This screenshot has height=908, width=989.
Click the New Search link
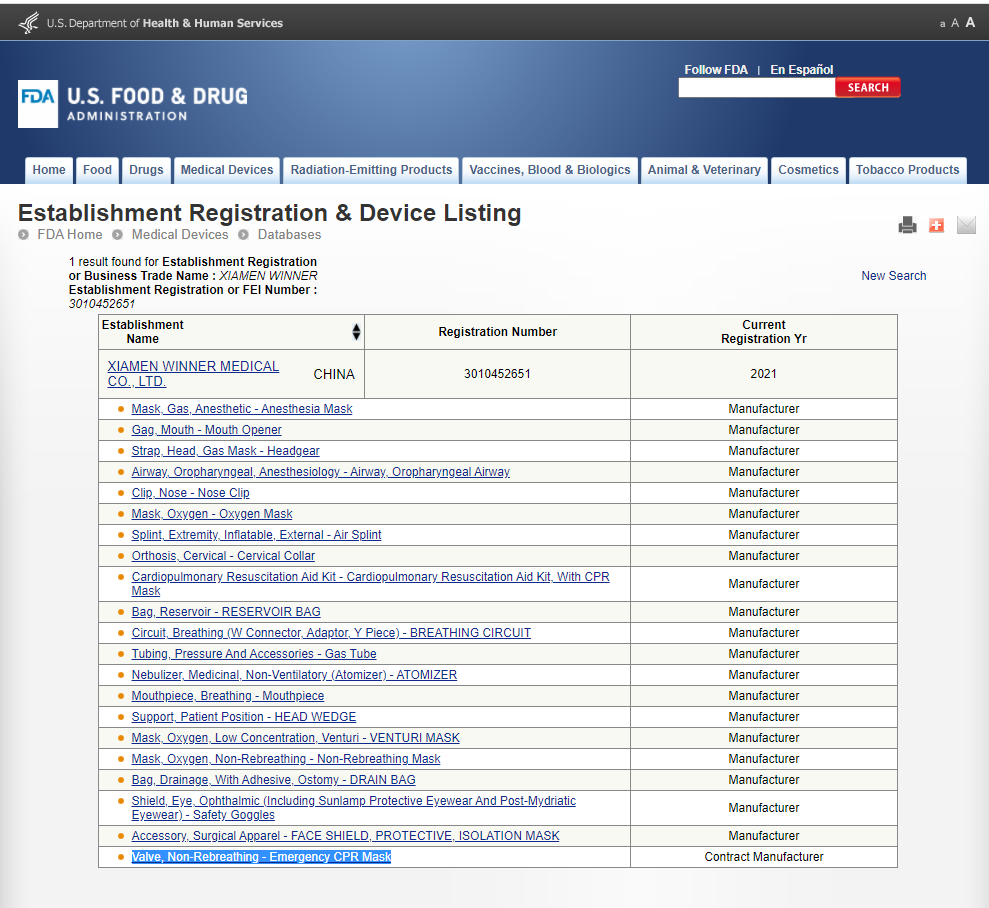[x=894, y=276]
